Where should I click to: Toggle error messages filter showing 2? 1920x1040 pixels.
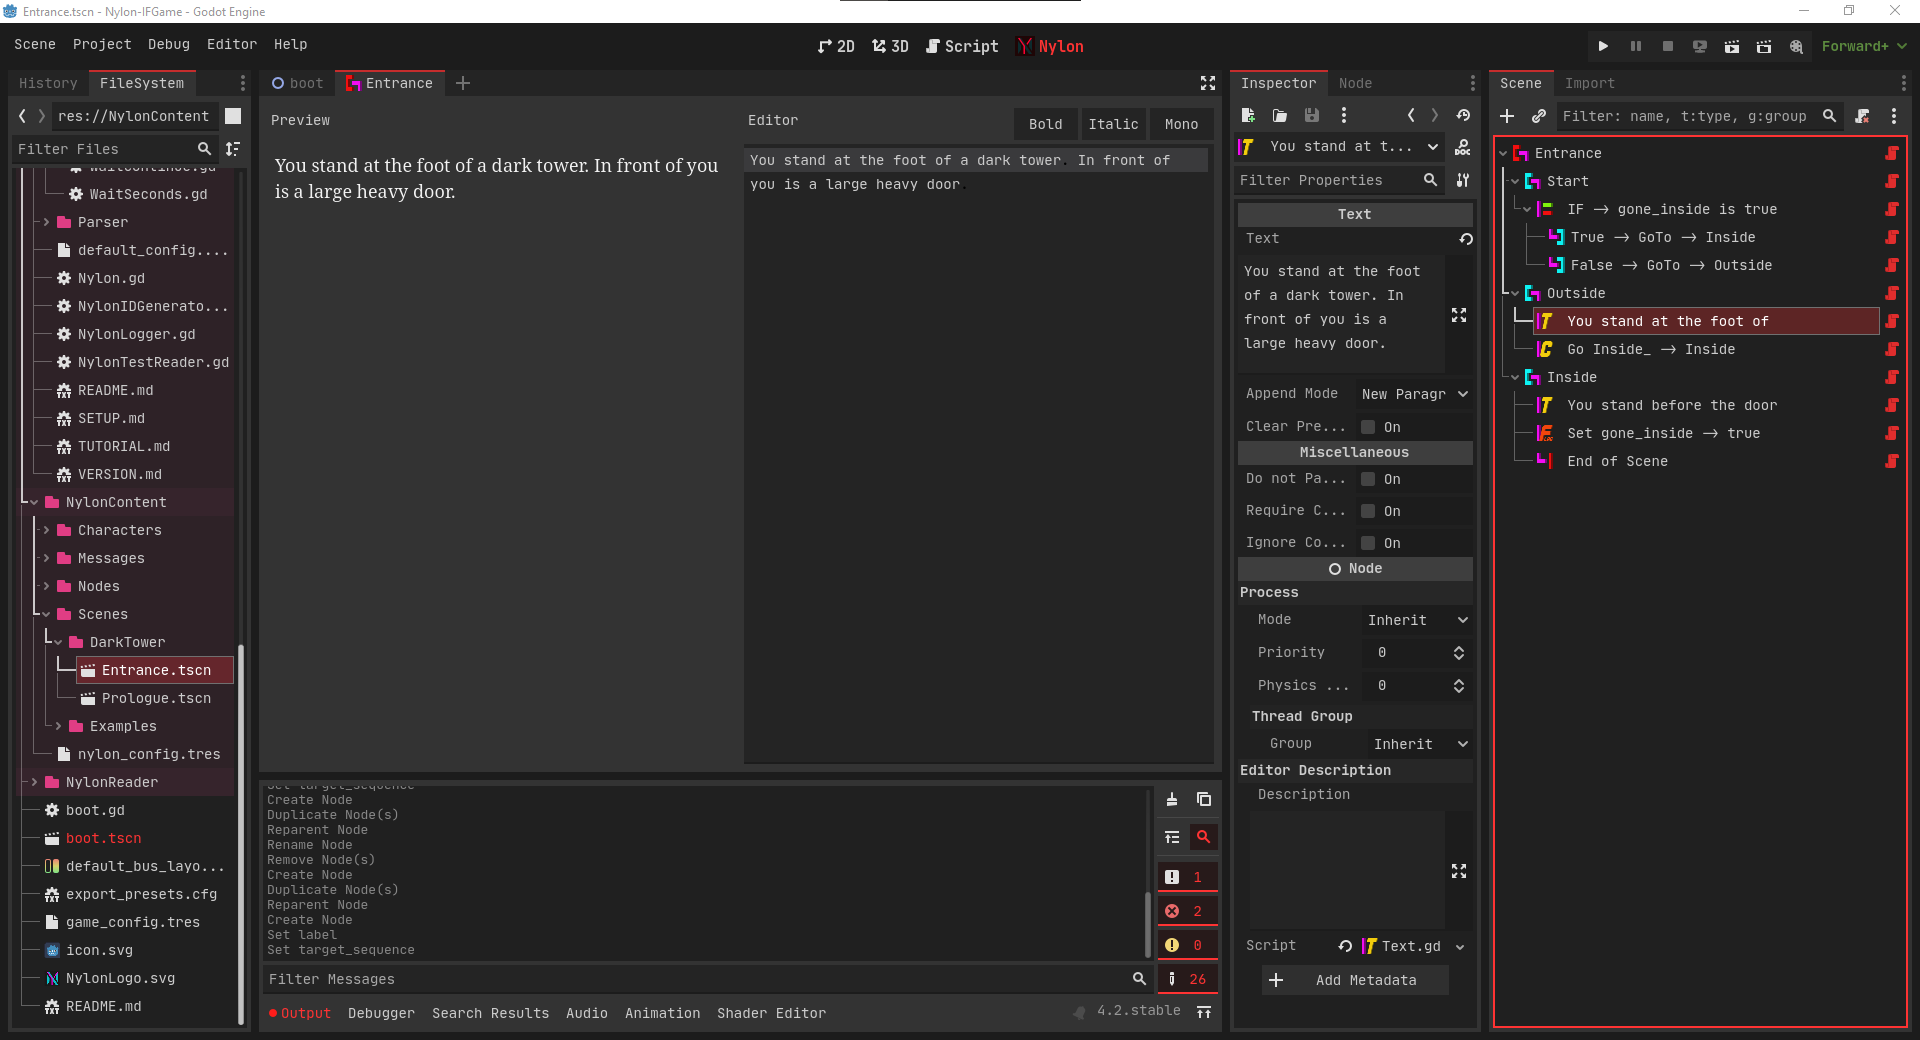click(1187, 911)
